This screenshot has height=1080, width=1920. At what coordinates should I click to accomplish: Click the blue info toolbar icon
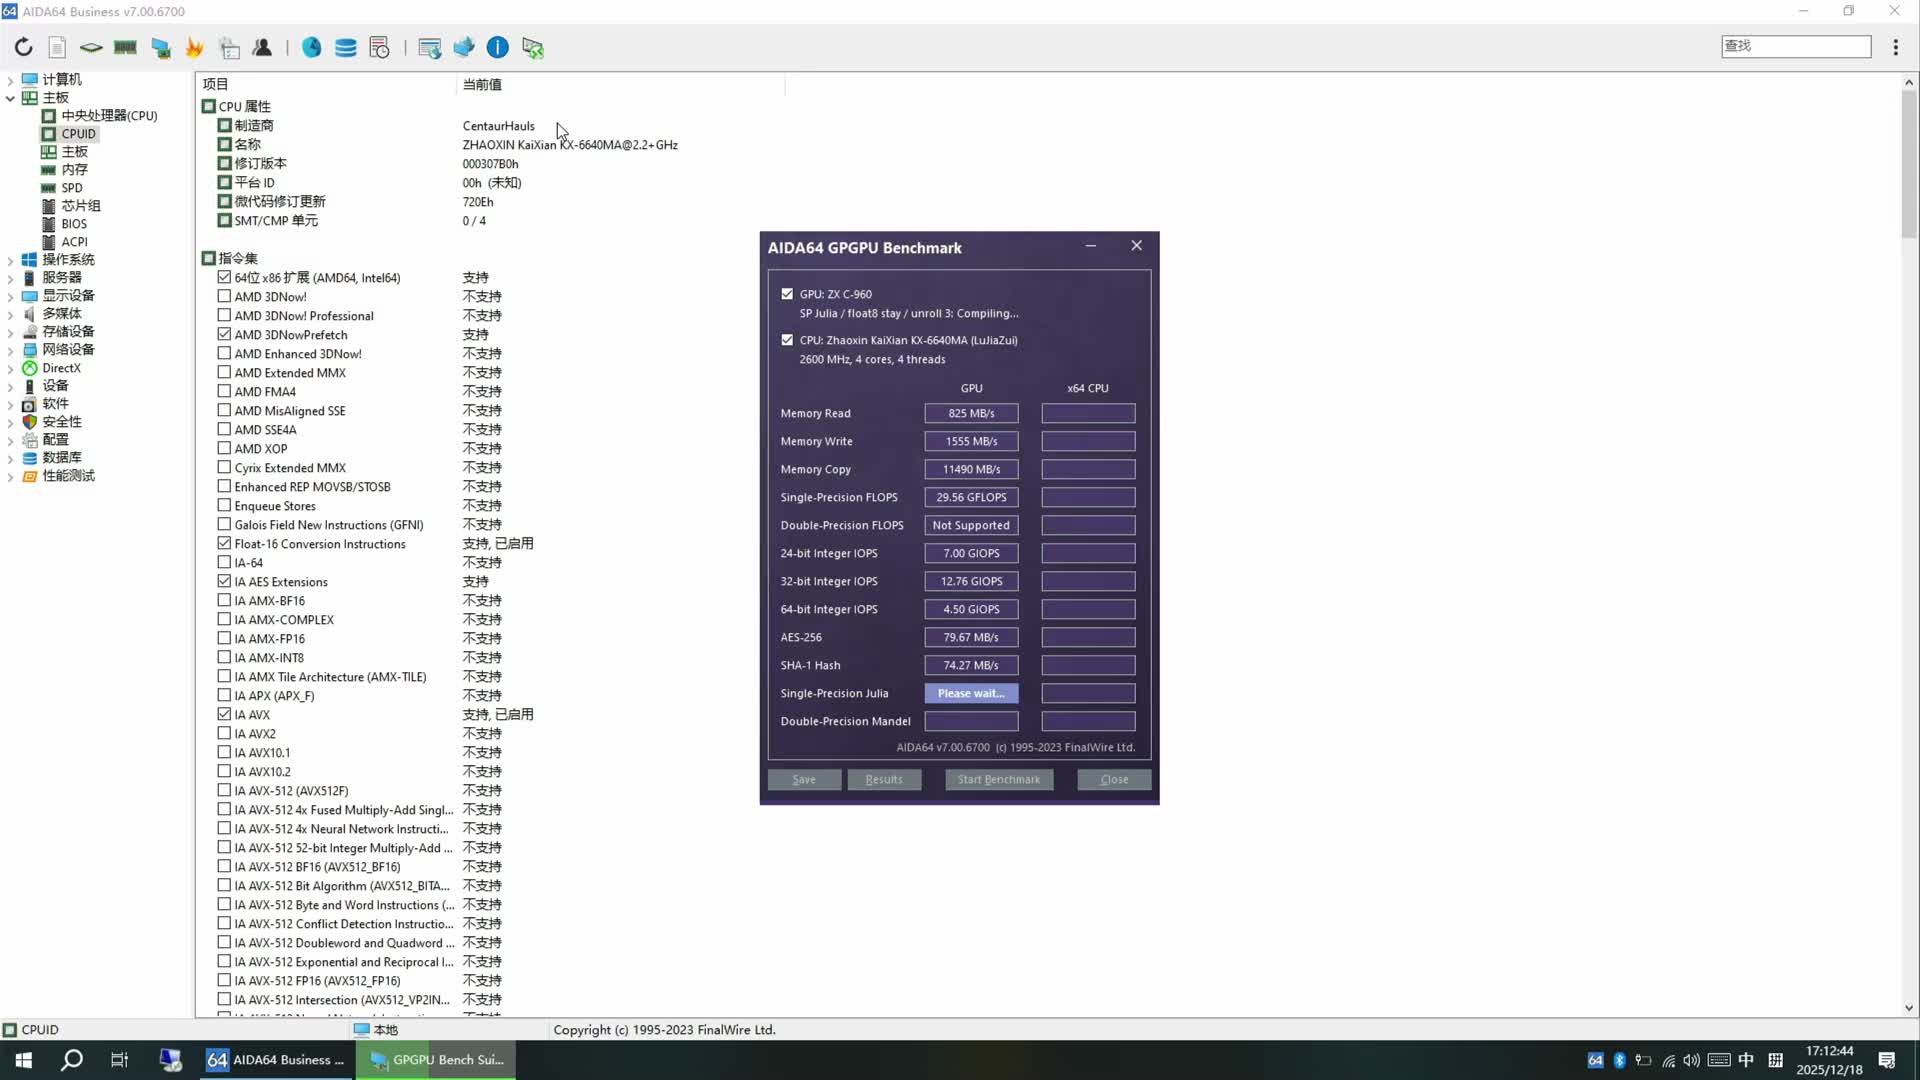[x=498, y=47]
